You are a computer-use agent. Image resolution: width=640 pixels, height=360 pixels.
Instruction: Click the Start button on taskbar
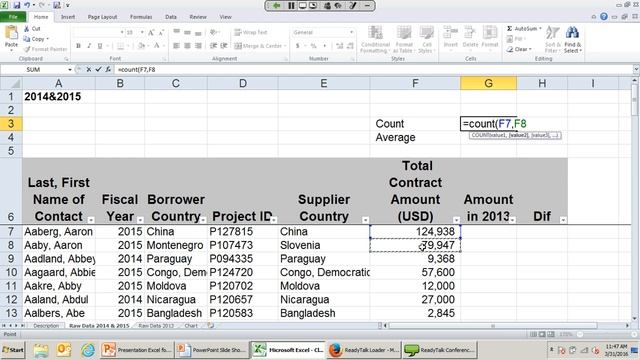(13, 350)
